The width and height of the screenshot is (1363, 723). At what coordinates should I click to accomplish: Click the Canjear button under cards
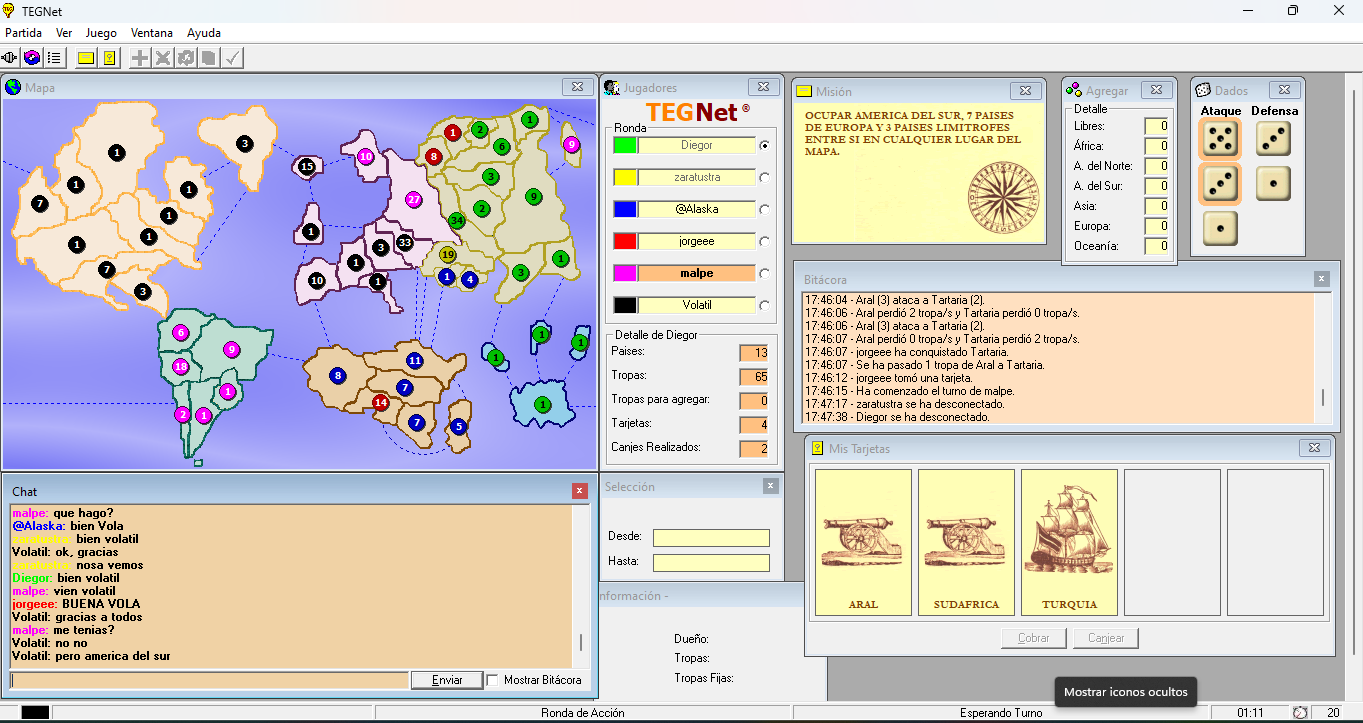(x=1106, y=638)
